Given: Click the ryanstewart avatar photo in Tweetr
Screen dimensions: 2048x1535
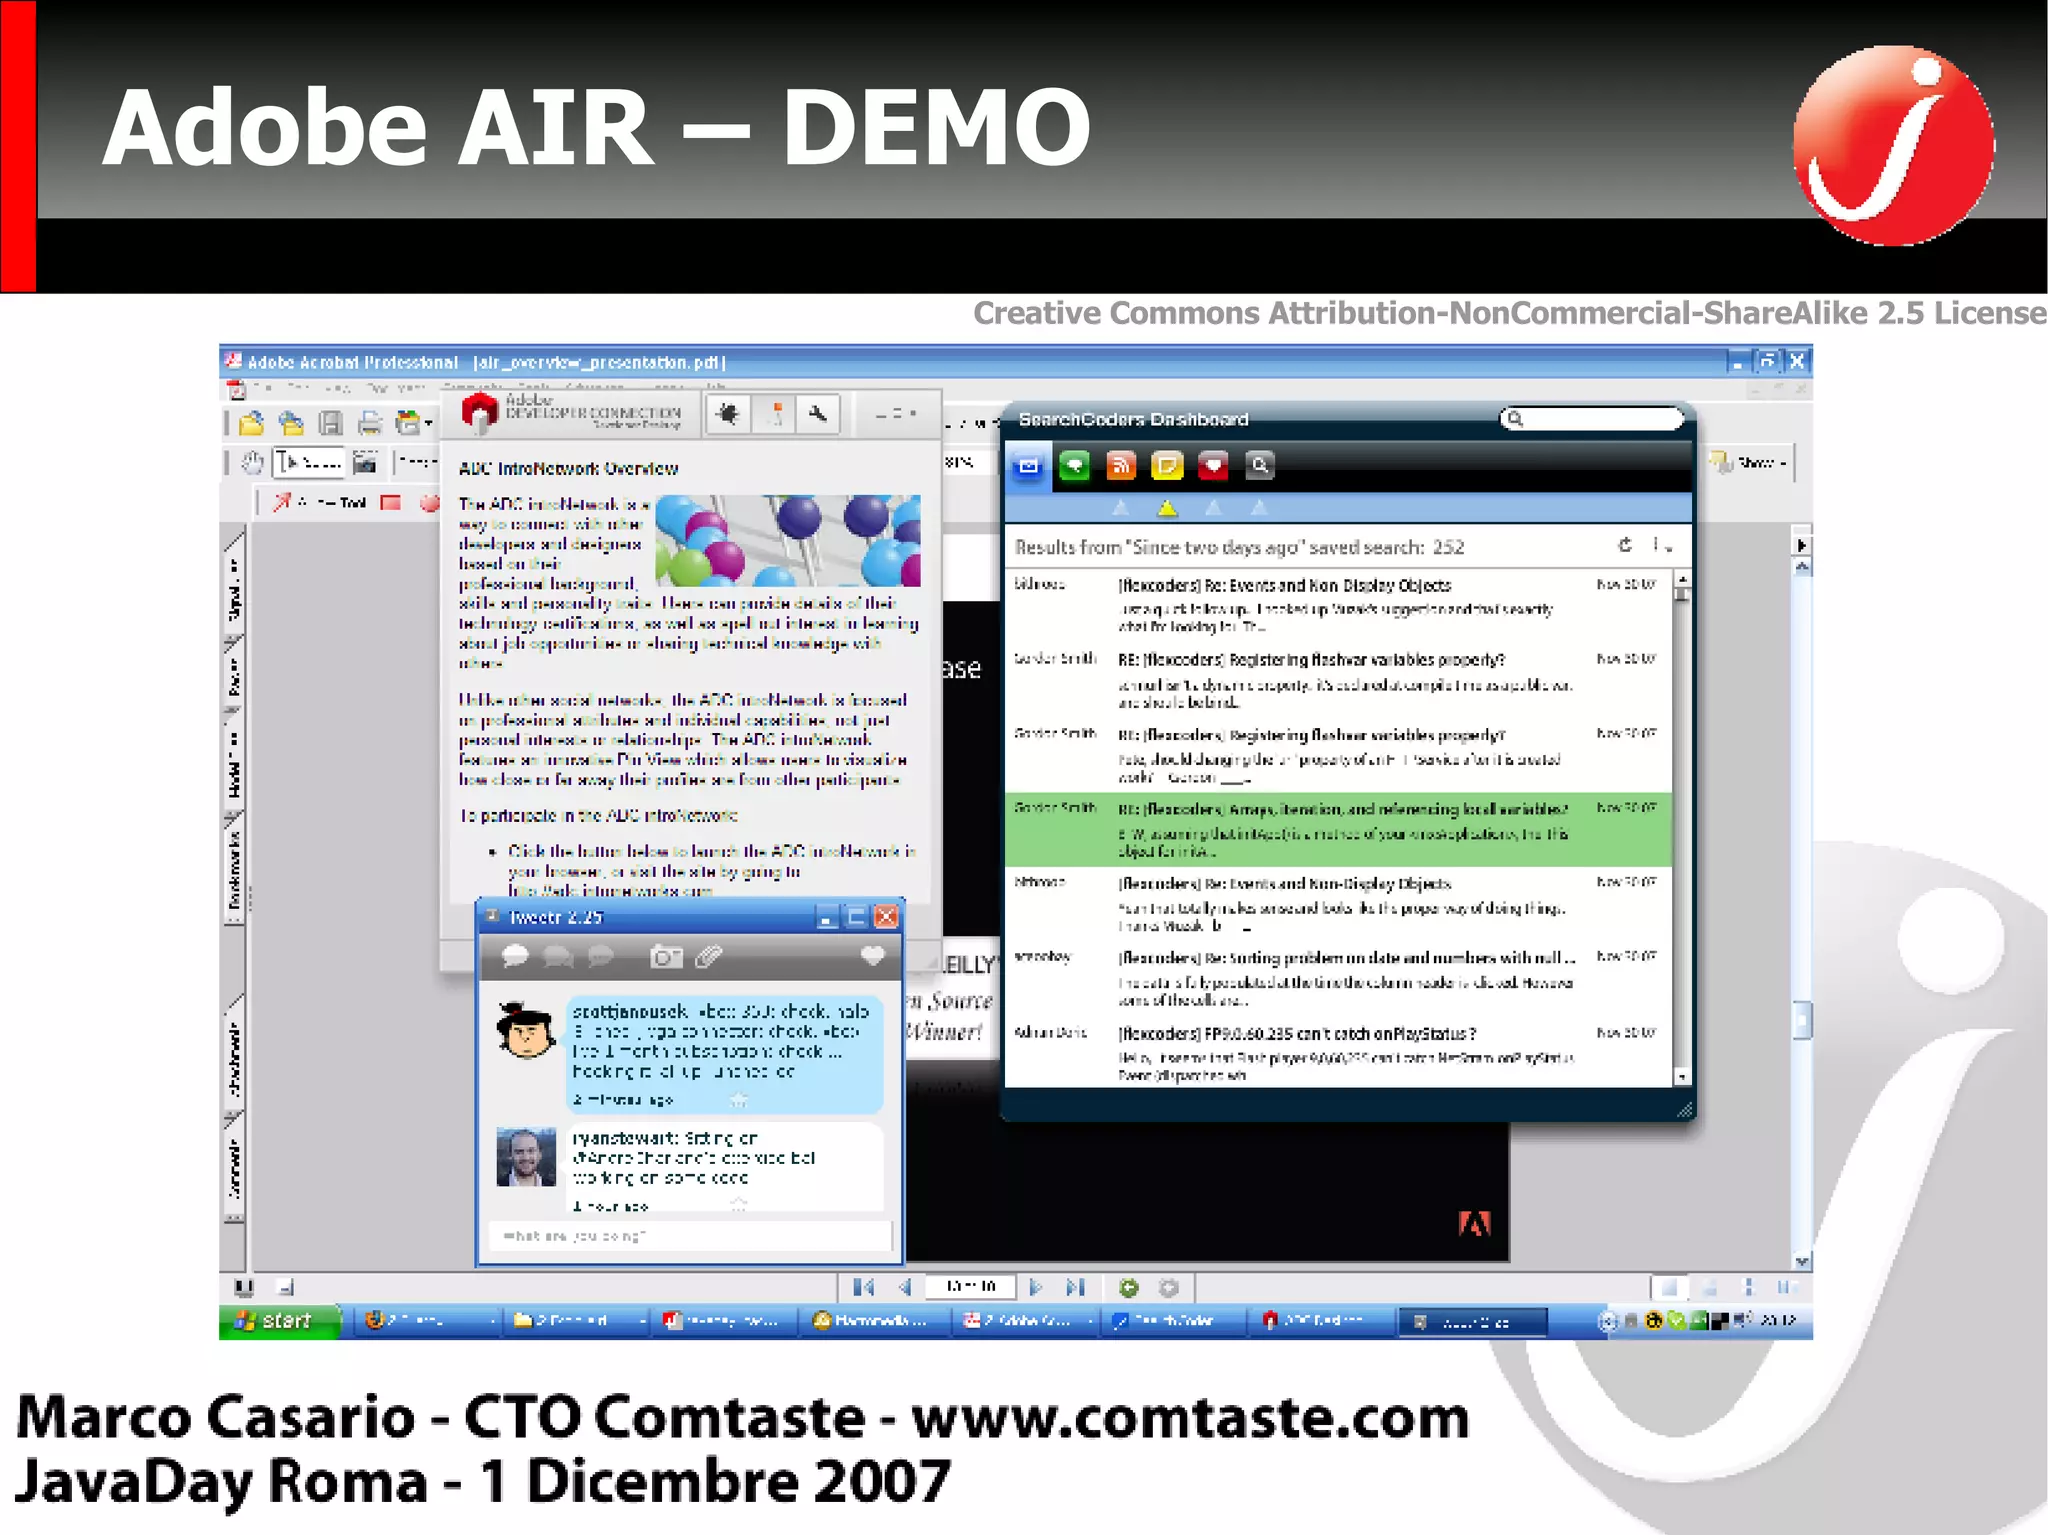Looking at the screenshot, I should (x=526, y=1157).
